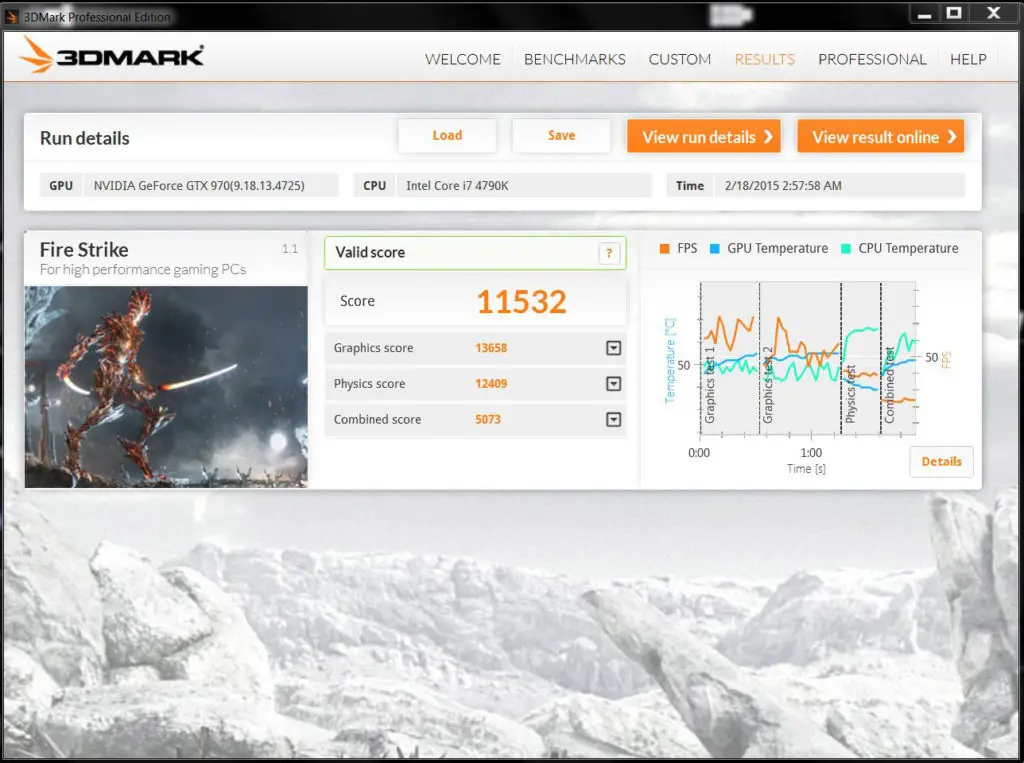Click GPU name NVIDIA GeForce GTX 970
This screenshot has height=763, width=1024.
pyautogui.click(x=199, y=186)
